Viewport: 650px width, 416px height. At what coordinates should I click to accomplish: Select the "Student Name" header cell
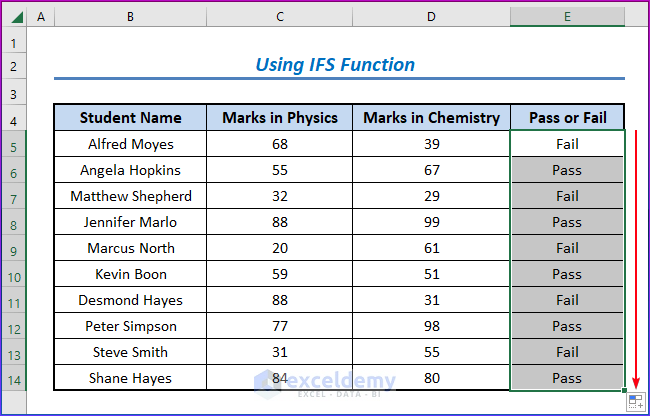130,118
